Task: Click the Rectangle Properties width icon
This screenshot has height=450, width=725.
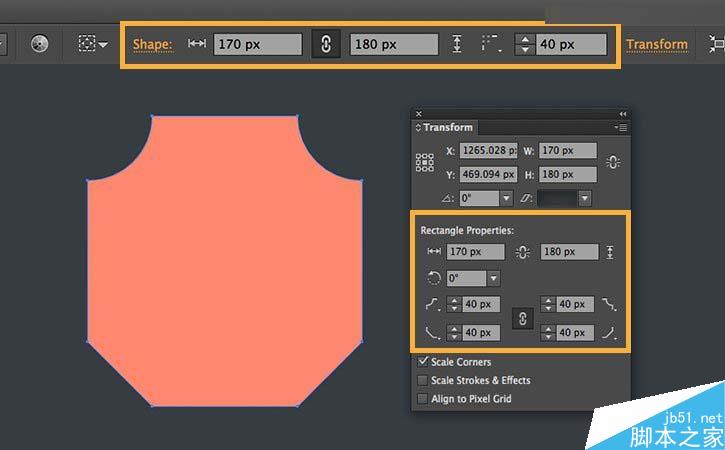Action: [434, 251]
